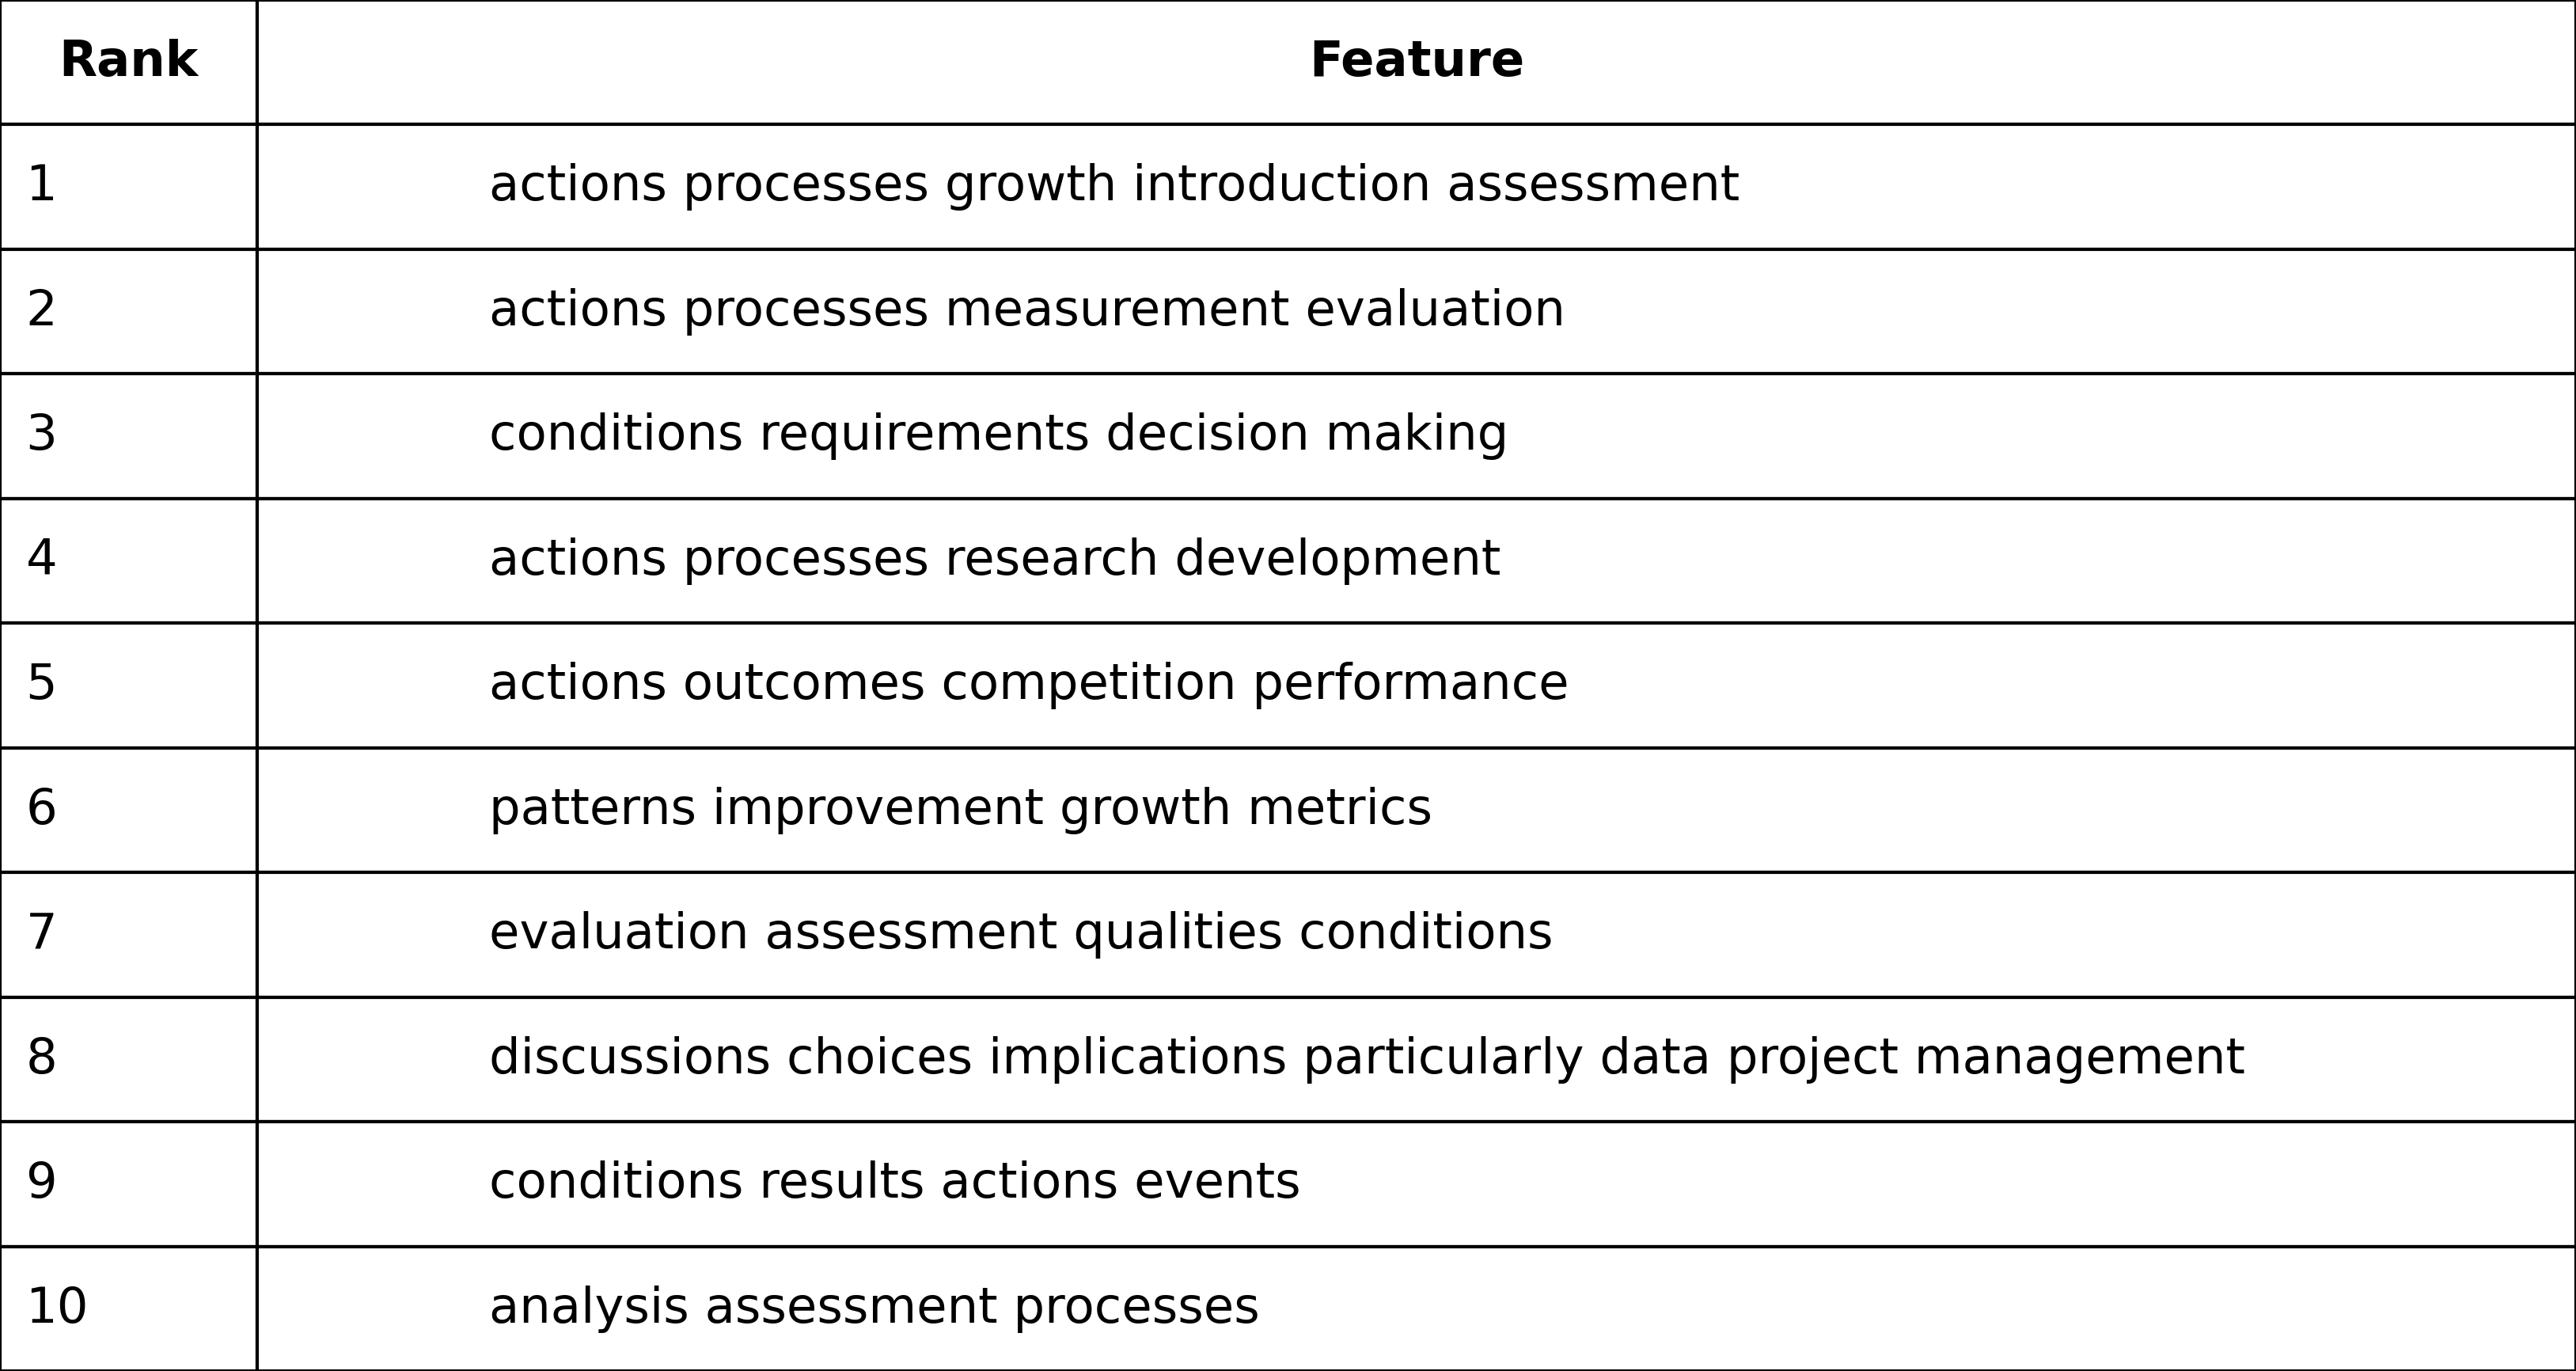Click rank number 2 cell
The image size is (2576, 1371).
pyautogui.click(x=42, y=310)
